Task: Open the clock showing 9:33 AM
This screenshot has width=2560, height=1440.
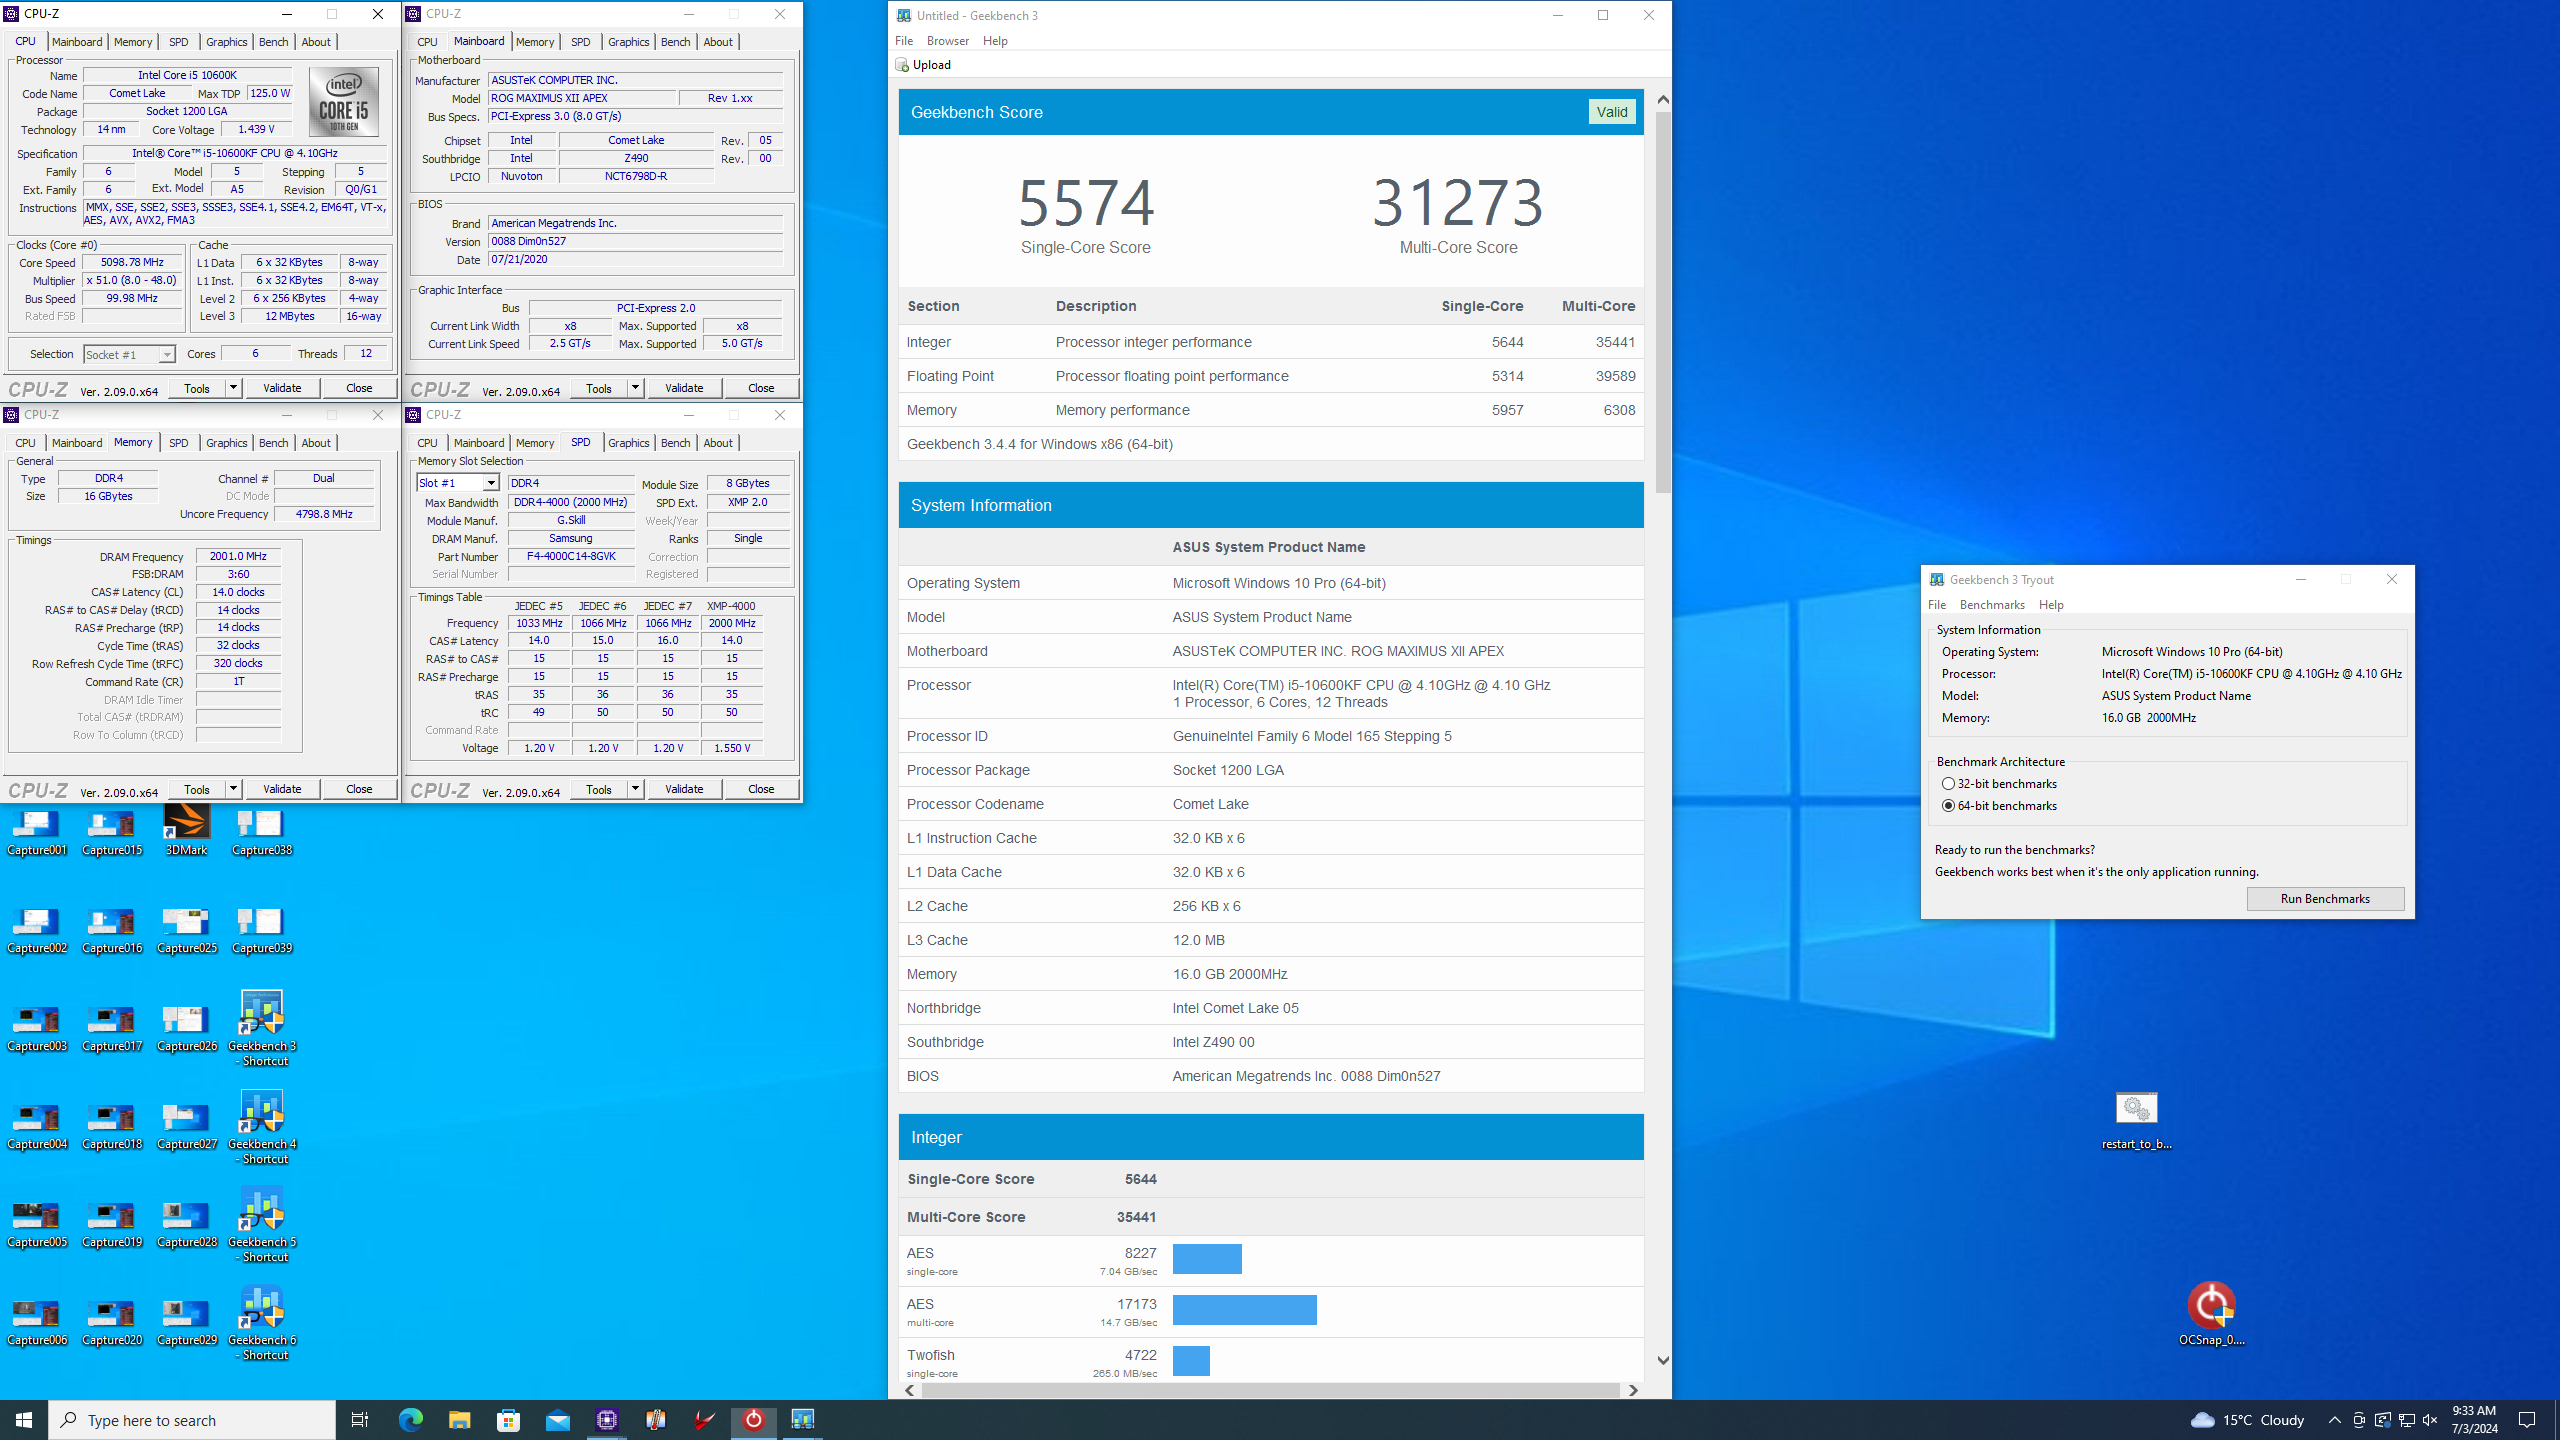Action: (x=2474, y=1419)
